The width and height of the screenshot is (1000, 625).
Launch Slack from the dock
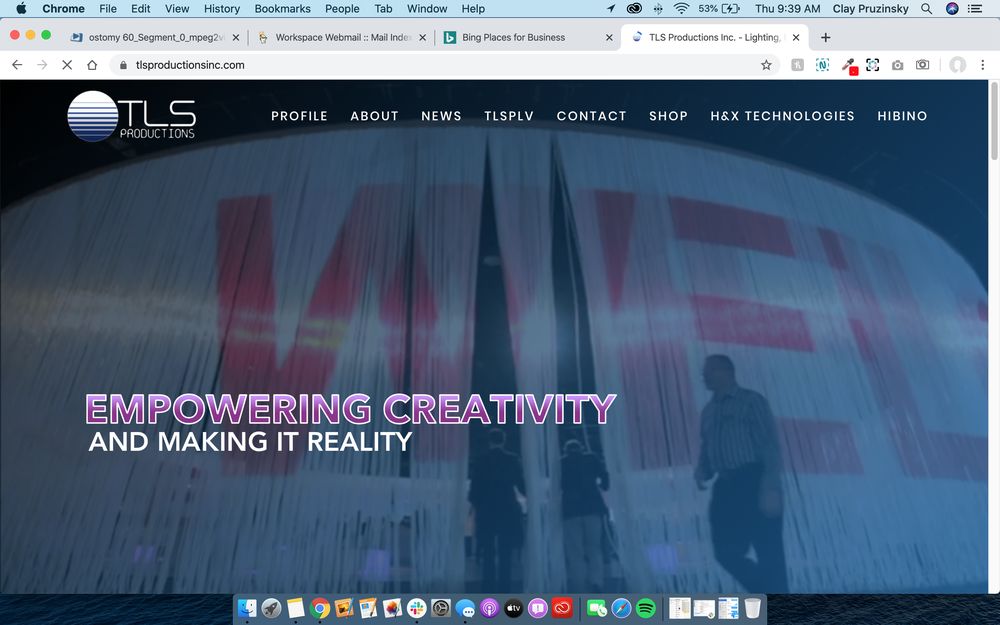coord(417,607)
